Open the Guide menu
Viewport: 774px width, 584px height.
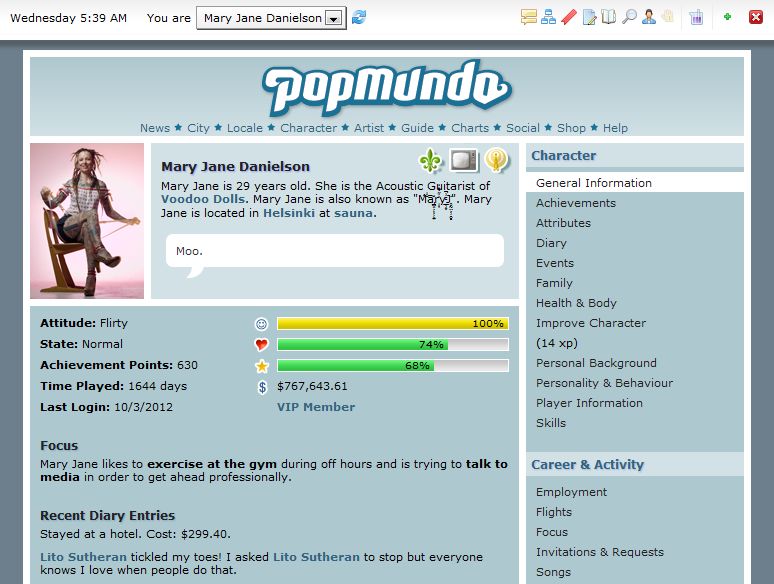tap(417, 128)
